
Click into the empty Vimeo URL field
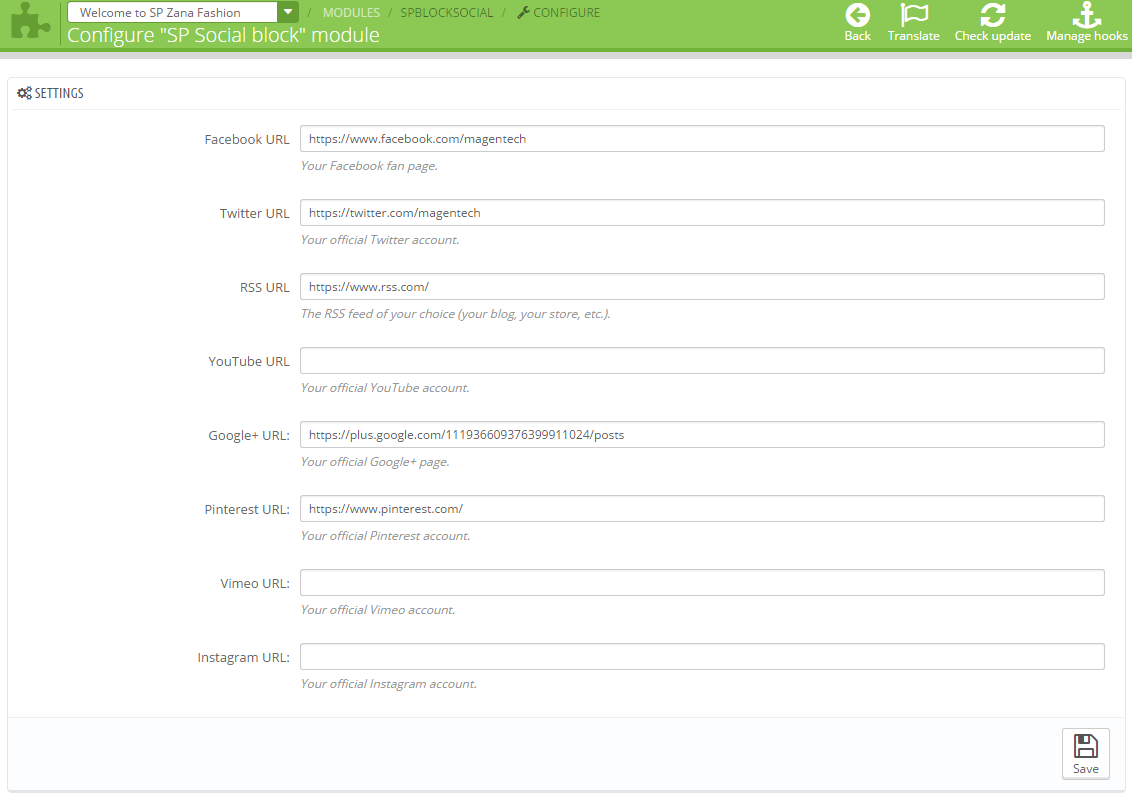[702, 583]
